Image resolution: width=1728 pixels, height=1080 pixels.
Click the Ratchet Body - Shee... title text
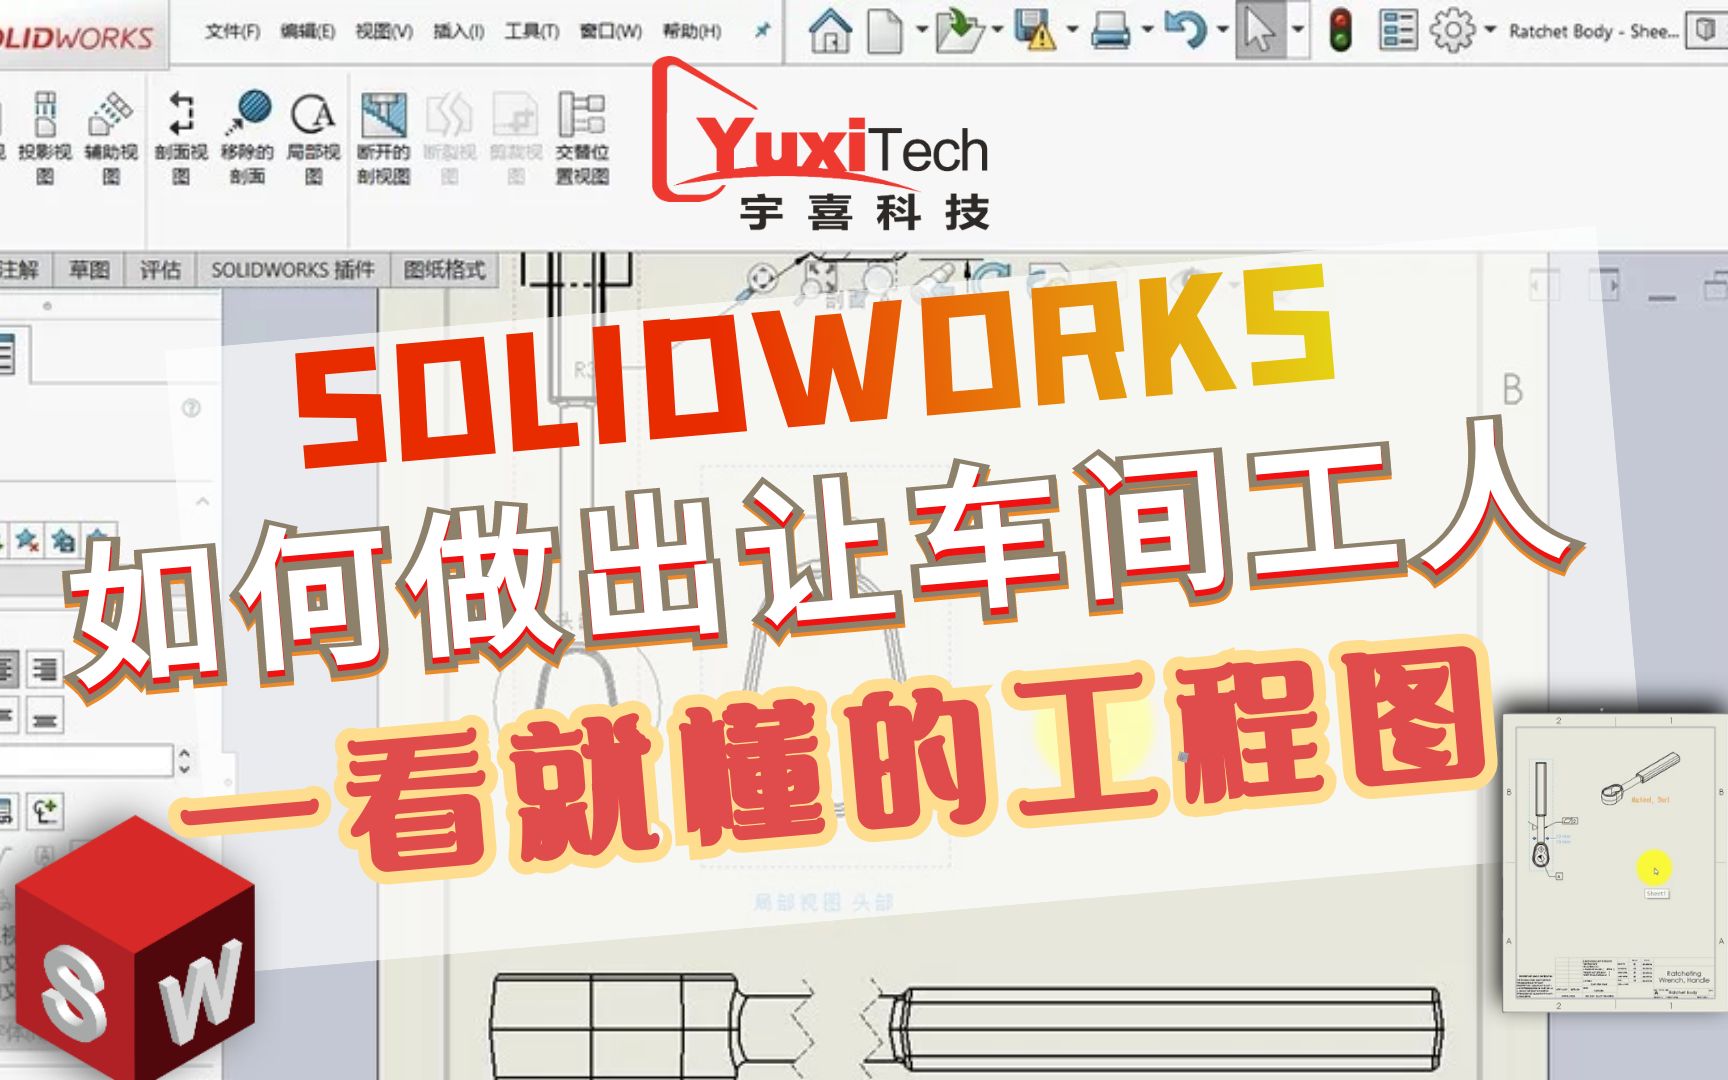point(1594,31)
